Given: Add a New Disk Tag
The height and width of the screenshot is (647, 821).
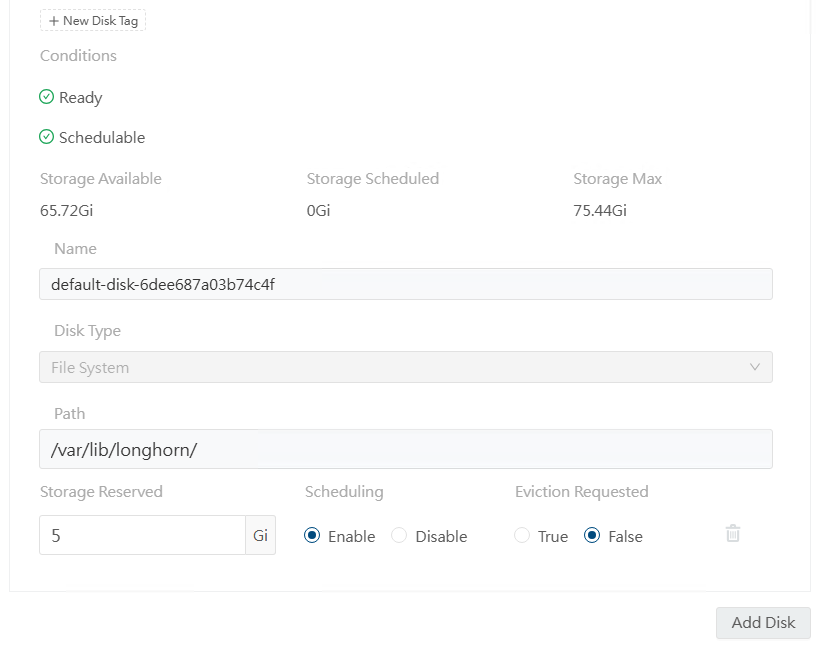Looking at the screenshot, I should 93,21.
